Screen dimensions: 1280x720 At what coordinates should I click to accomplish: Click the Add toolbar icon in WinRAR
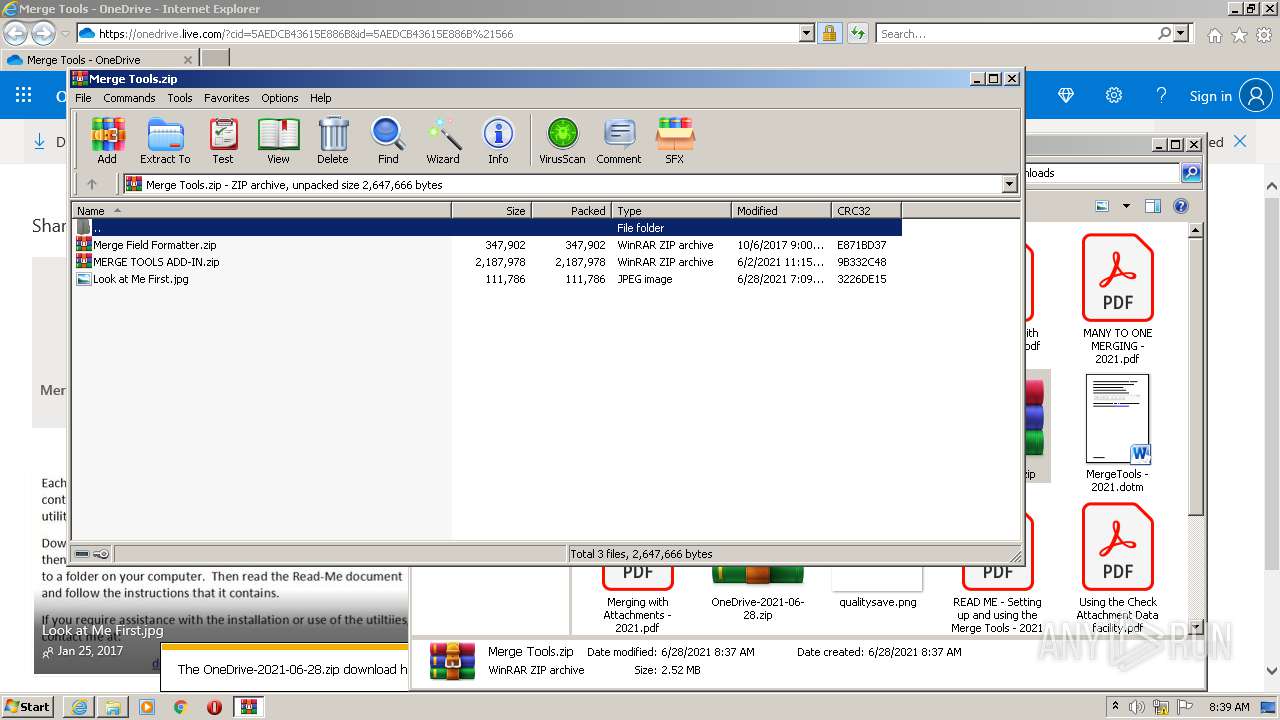107,141
